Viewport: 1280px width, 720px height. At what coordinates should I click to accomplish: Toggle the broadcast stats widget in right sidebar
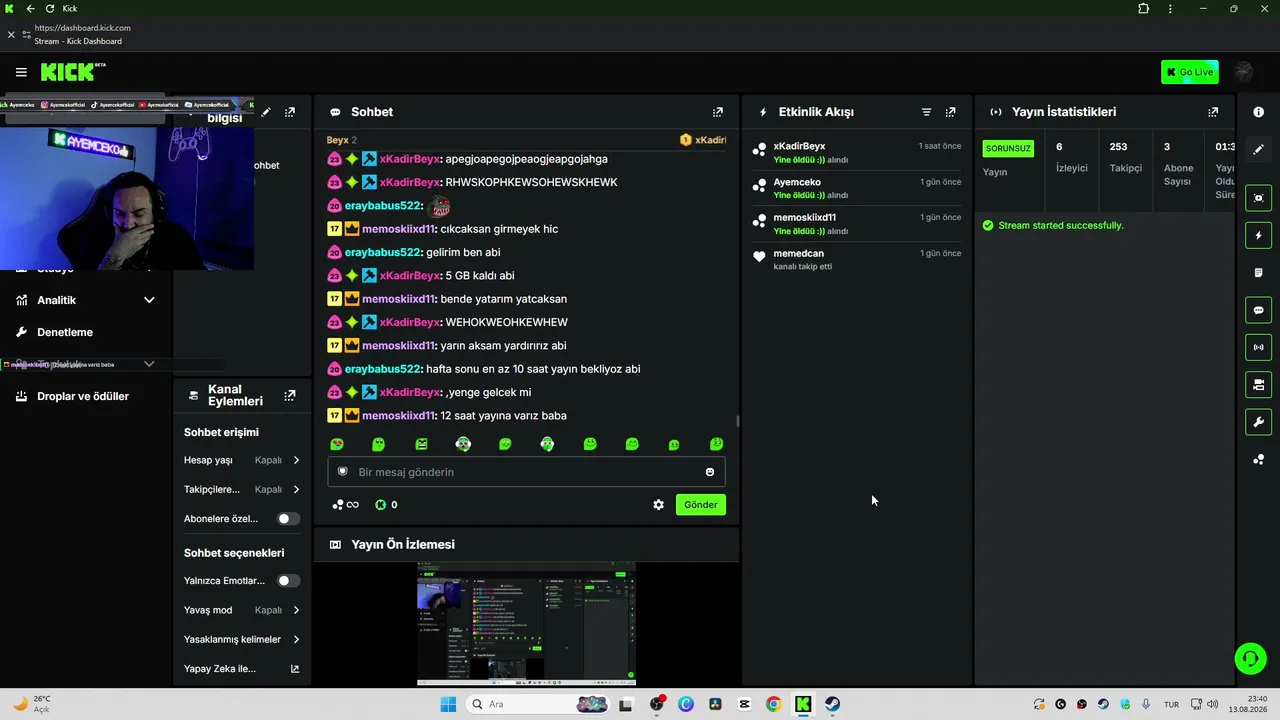point(1258,347)
